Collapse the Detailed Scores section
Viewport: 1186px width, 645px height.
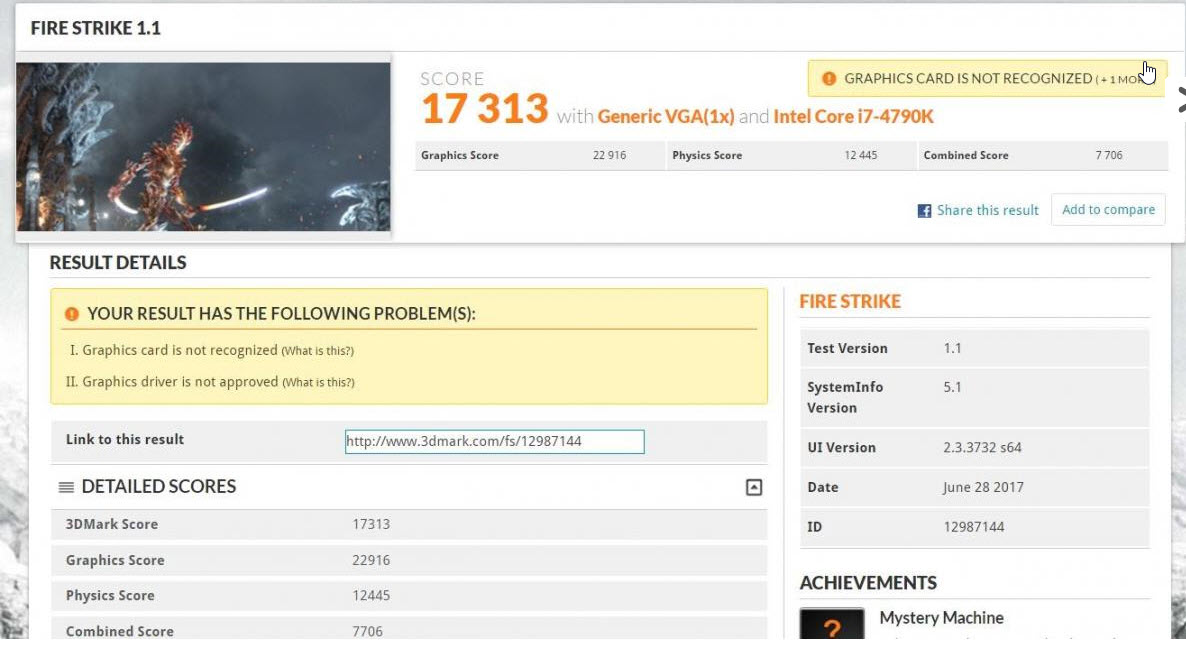click(x=753, y=488)
